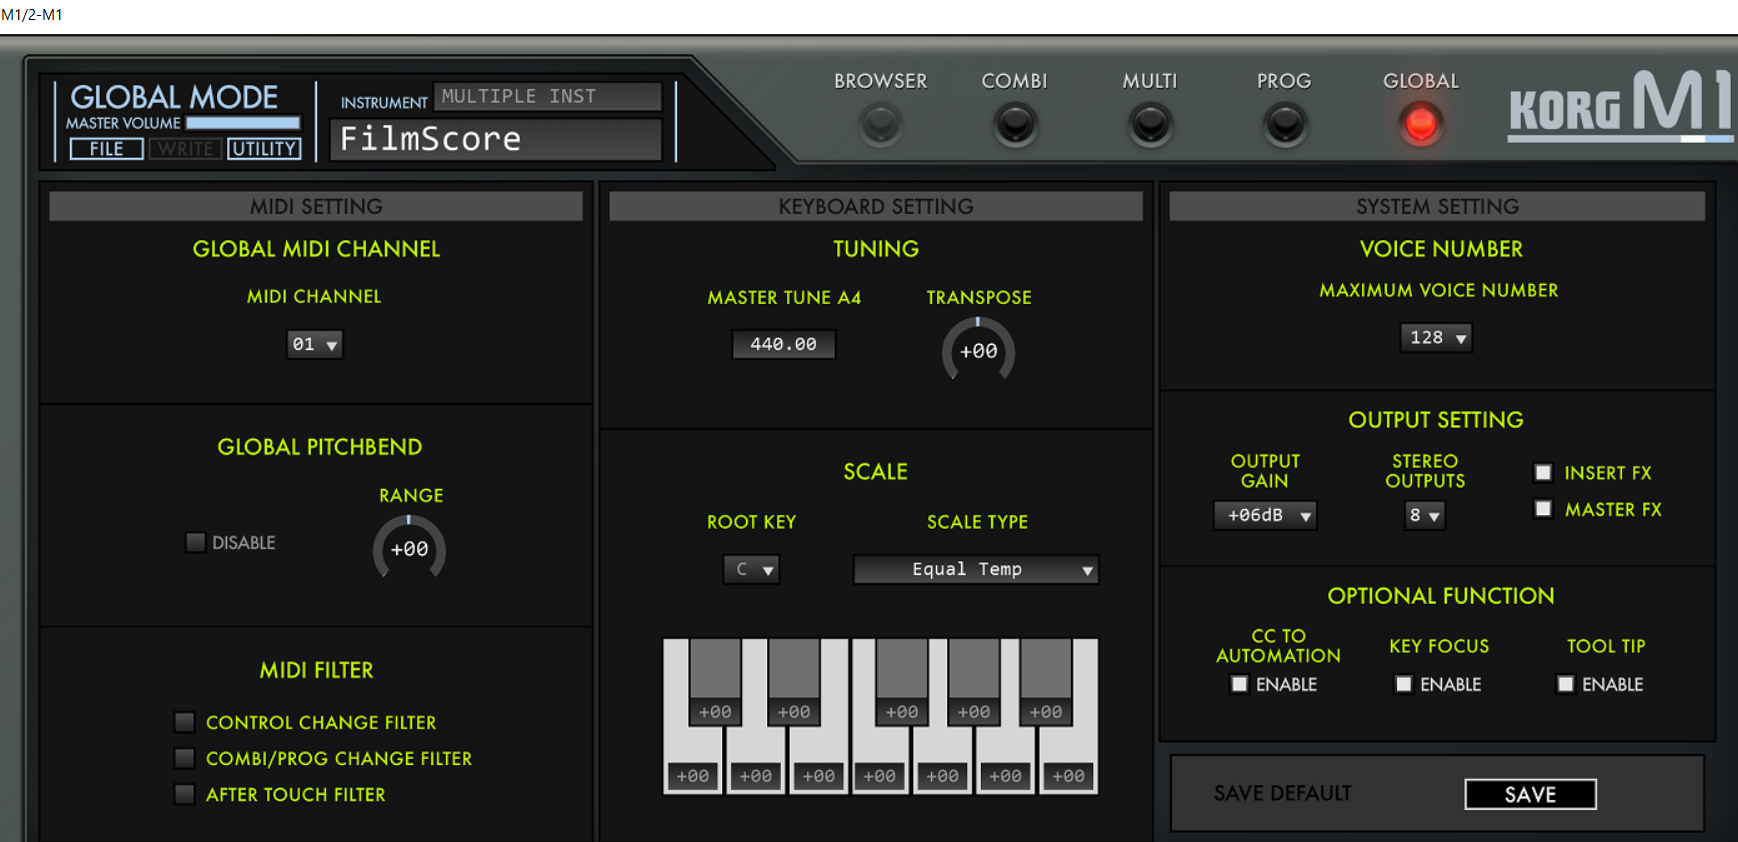Viewport: 1738px width, 842px height.
Task: Click fifth white key tuning value
Action: coord(943,776)
